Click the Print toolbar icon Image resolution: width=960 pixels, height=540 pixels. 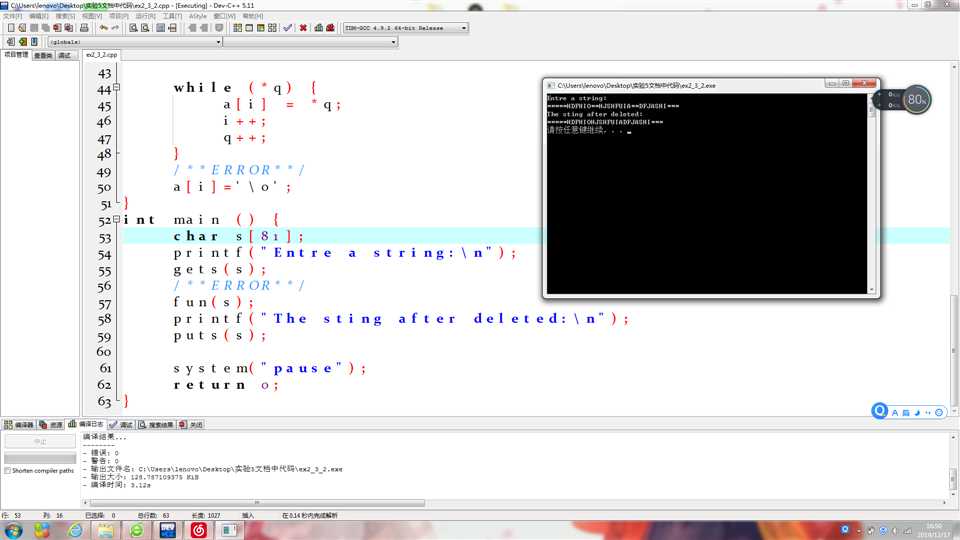click(x=84, y=28)
